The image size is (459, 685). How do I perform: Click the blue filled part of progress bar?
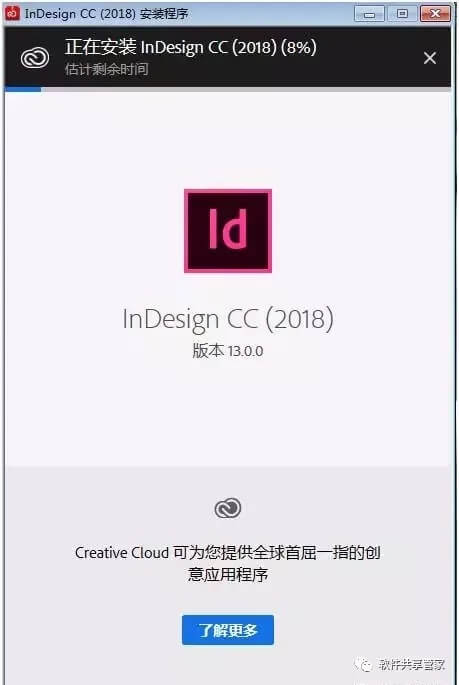pyautogui.click(x=23, y=89)
